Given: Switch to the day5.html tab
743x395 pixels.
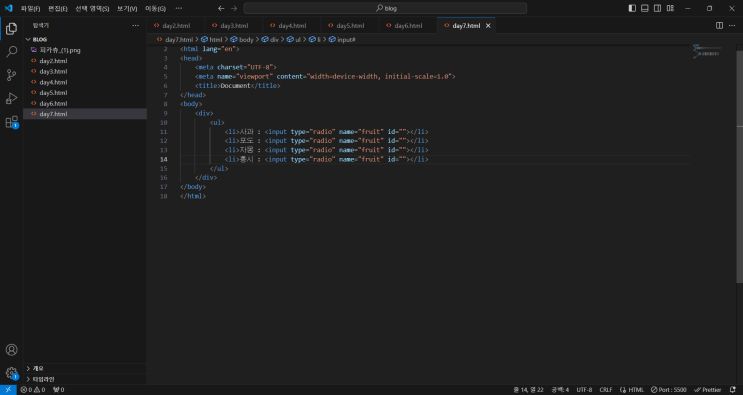Looking at the screenshot, I should coord(350,26).
